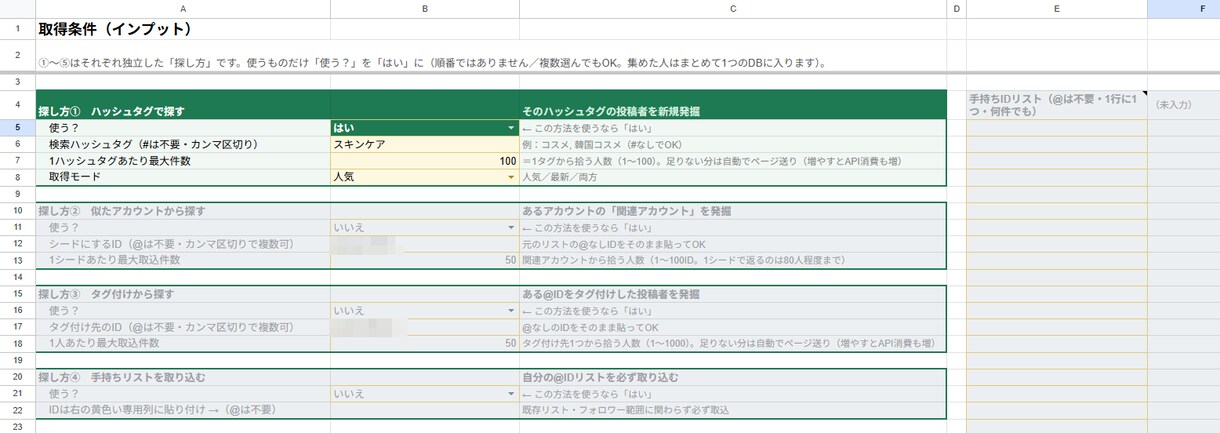Select column B header
Image resolution: width=1220 pixels, height=433 pixels.
[425, 9]
